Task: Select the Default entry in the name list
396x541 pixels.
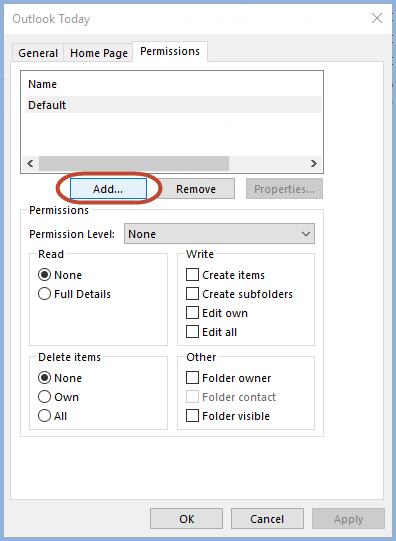Action: click(x=174, y=105)
